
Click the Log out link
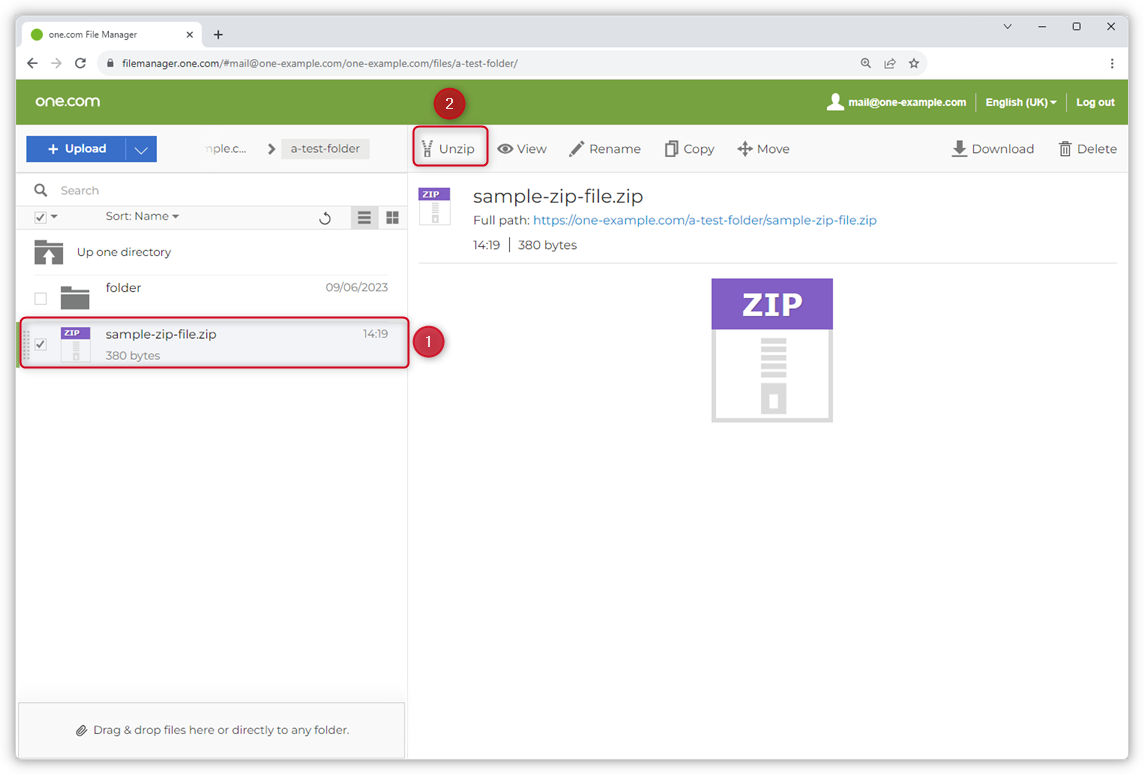click(1095, 101)
